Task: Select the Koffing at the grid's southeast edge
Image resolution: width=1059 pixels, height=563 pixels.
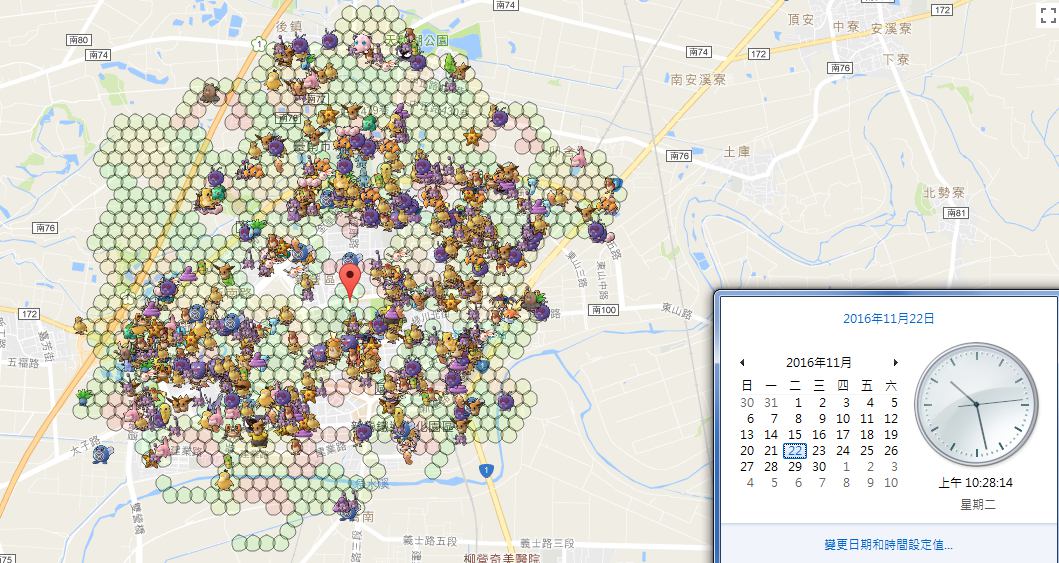Action: point(505,402)
